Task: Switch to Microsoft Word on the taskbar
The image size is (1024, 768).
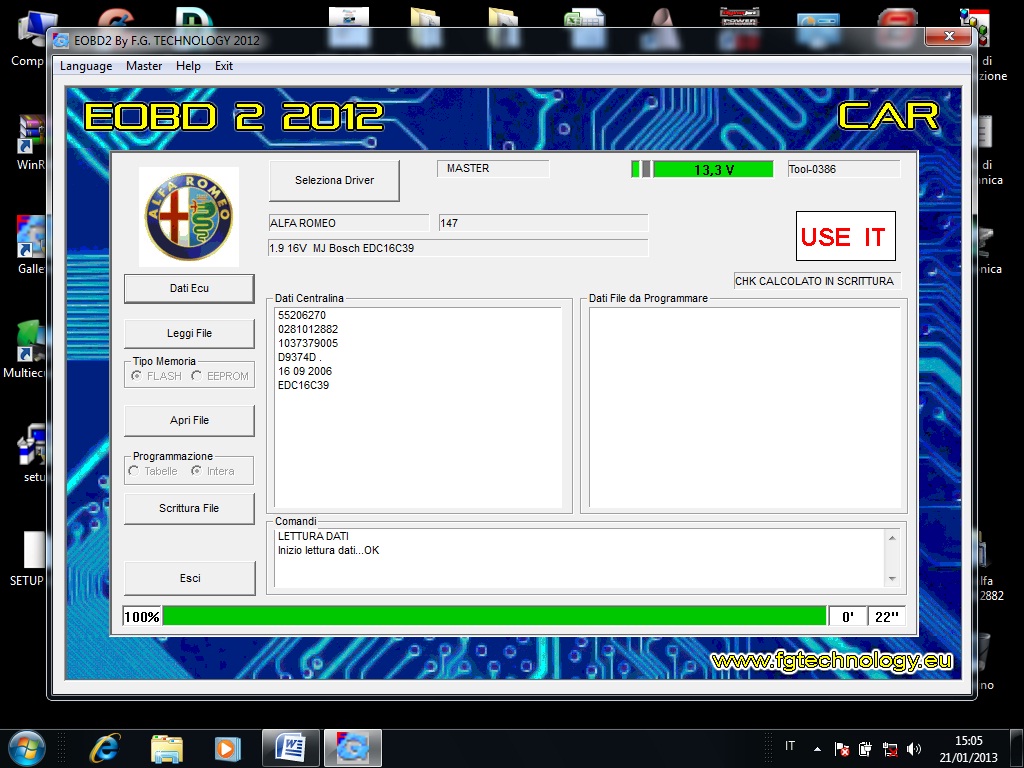Action: [291, 748]
